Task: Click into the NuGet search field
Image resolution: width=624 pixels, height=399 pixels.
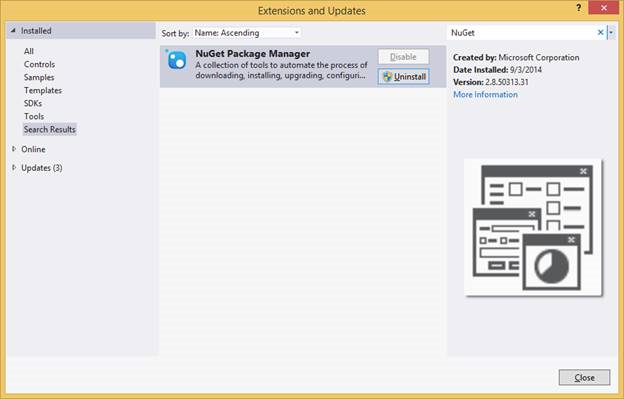Action: pyautogui.click(x=521, y=33)
